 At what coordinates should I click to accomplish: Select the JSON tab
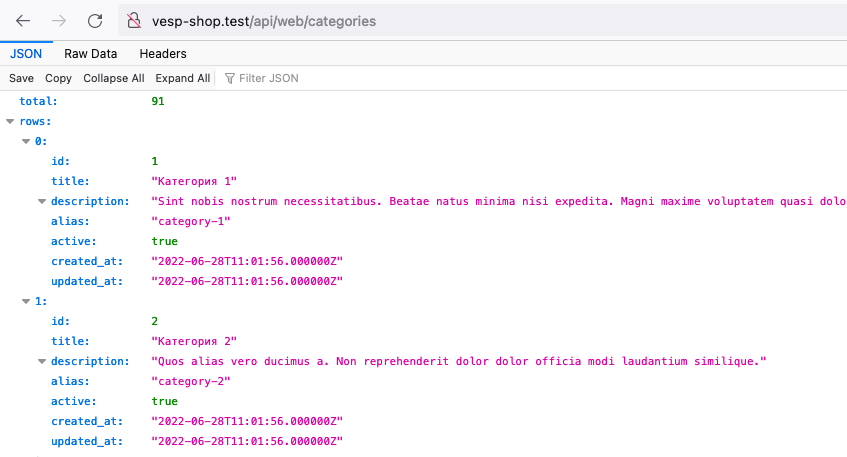26,54
